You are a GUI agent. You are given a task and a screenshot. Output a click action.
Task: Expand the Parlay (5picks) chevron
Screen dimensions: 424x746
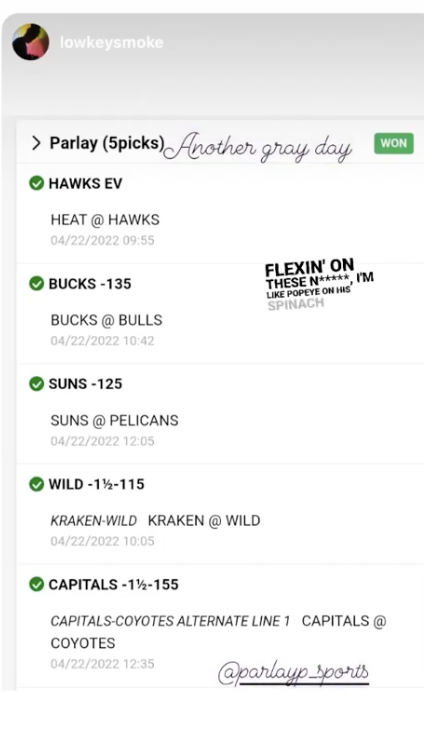(36, 143)
